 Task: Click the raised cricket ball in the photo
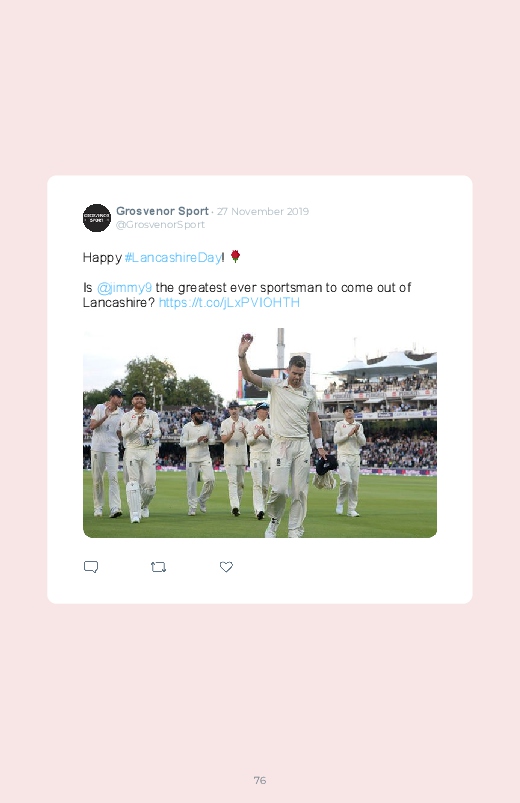tap(247, 337)
